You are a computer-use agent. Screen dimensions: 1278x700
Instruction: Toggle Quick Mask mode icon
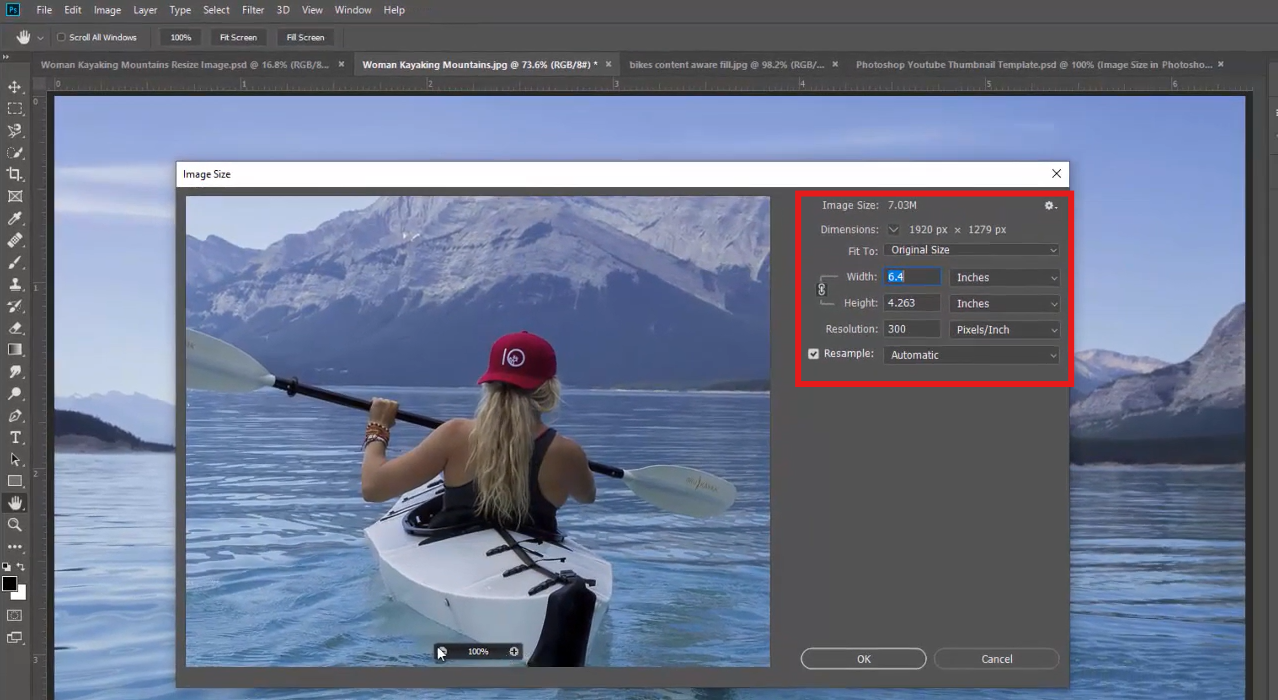[x=15, y=615]
